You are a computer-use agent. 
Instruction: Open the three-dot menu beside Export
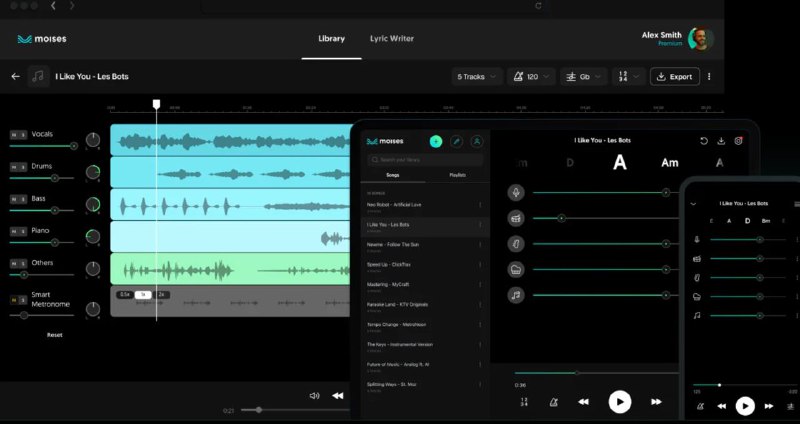[709, 77]
